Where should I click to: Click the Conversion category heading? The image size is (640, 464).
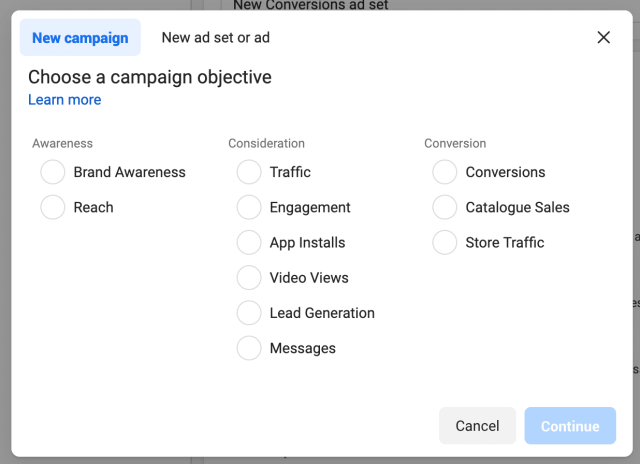click(x=455, y=144)
